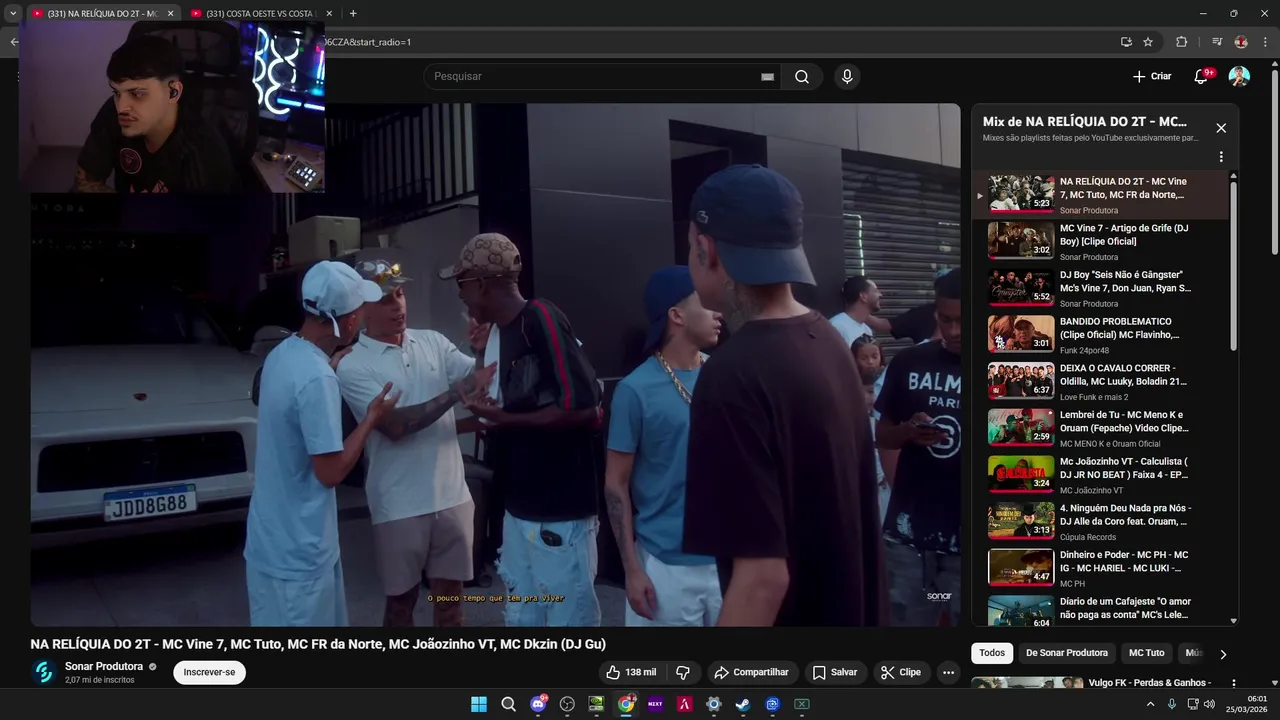This screenshot has height=720, width=1280.
Task: Subscribe with Inscrever-se button
Action: click(x=209, y=672)
